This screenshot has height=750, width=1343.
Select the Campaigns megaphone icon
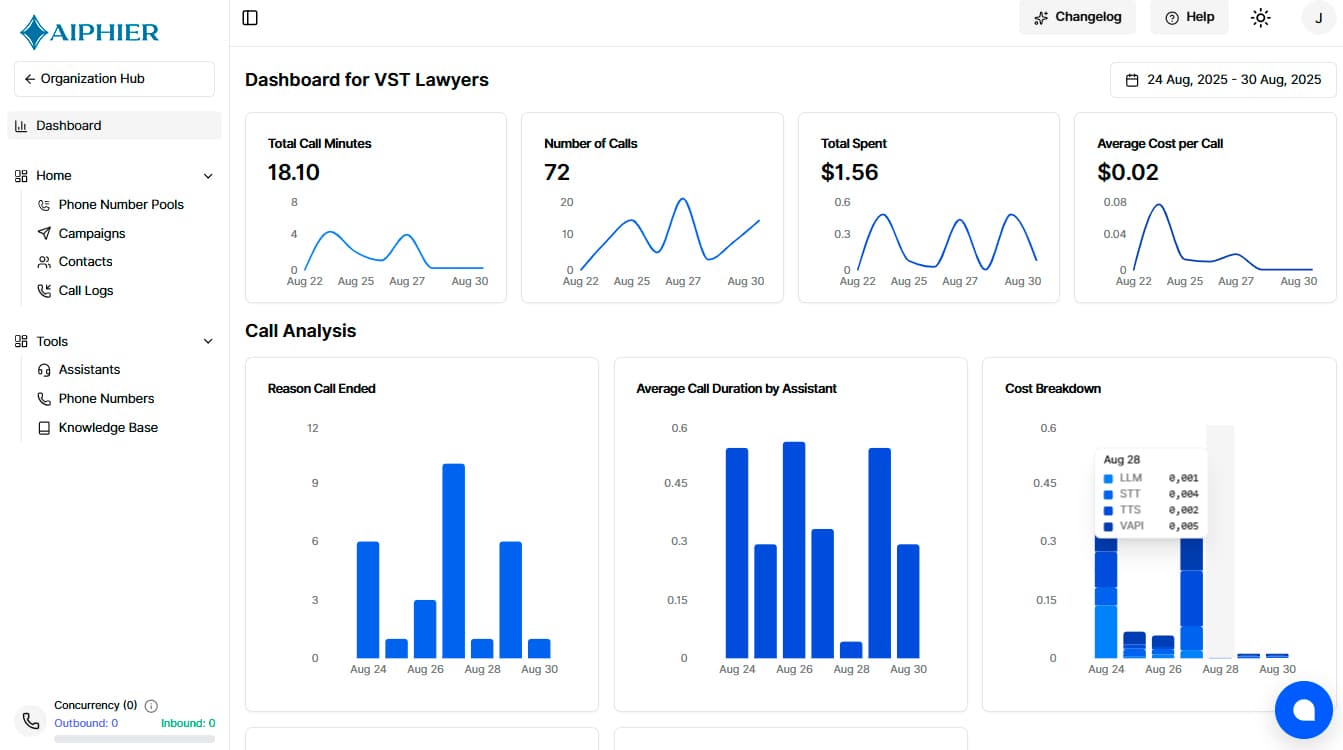pyautogui.click(x=43, y=233)
